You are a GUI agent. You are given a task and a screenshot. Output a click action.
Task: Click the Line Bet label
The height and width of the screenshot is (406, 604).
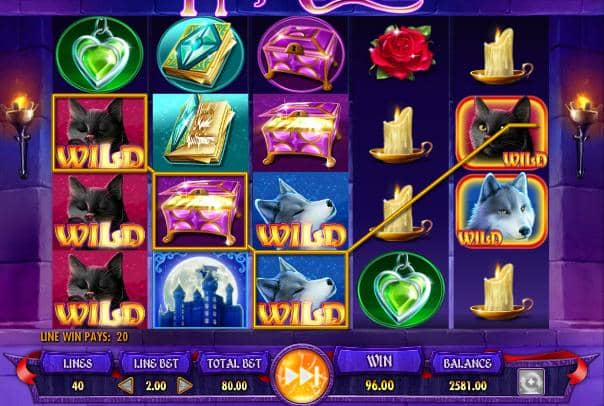[x=156, y=363]
